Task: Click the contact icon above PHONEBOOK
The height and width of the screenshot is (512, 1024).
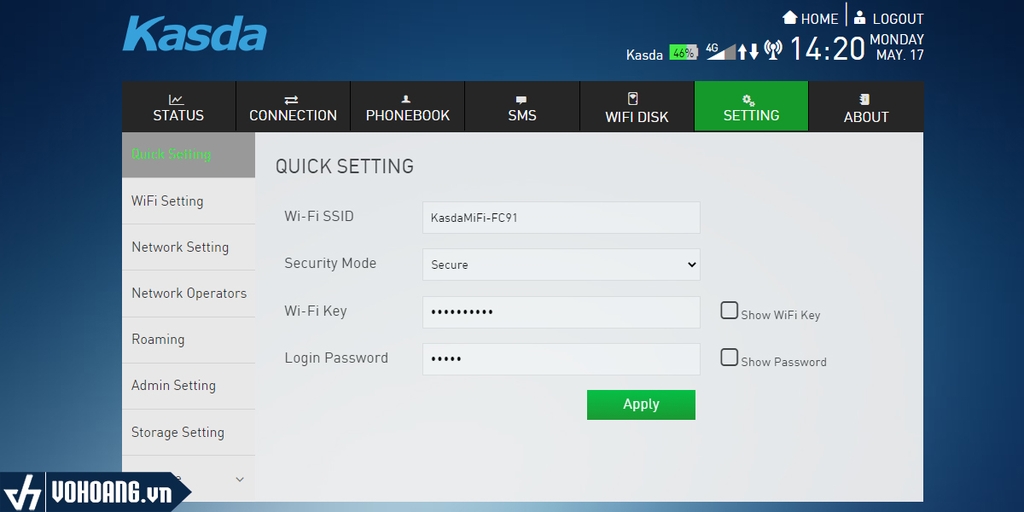Action: [406, 99]
